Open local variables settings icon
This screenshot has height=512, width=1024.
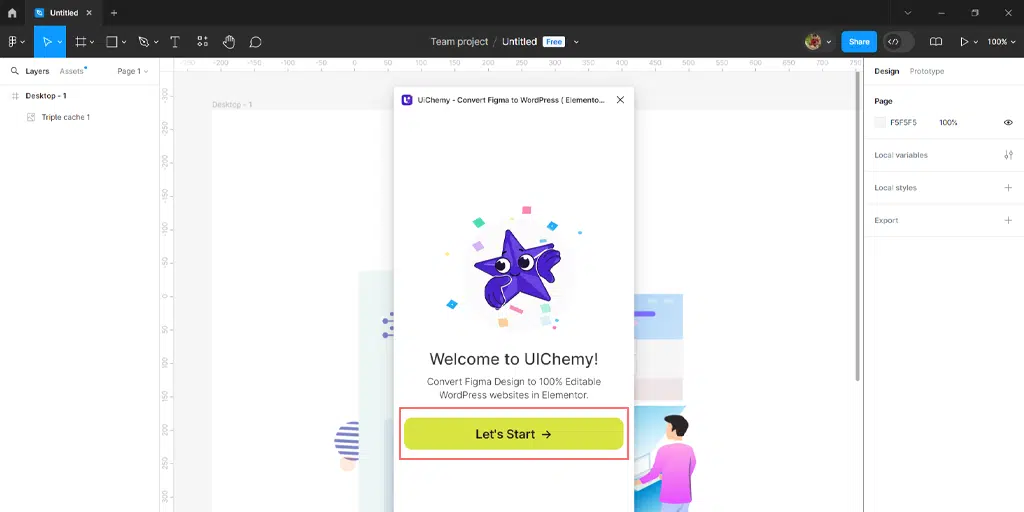click(1008, 155)
